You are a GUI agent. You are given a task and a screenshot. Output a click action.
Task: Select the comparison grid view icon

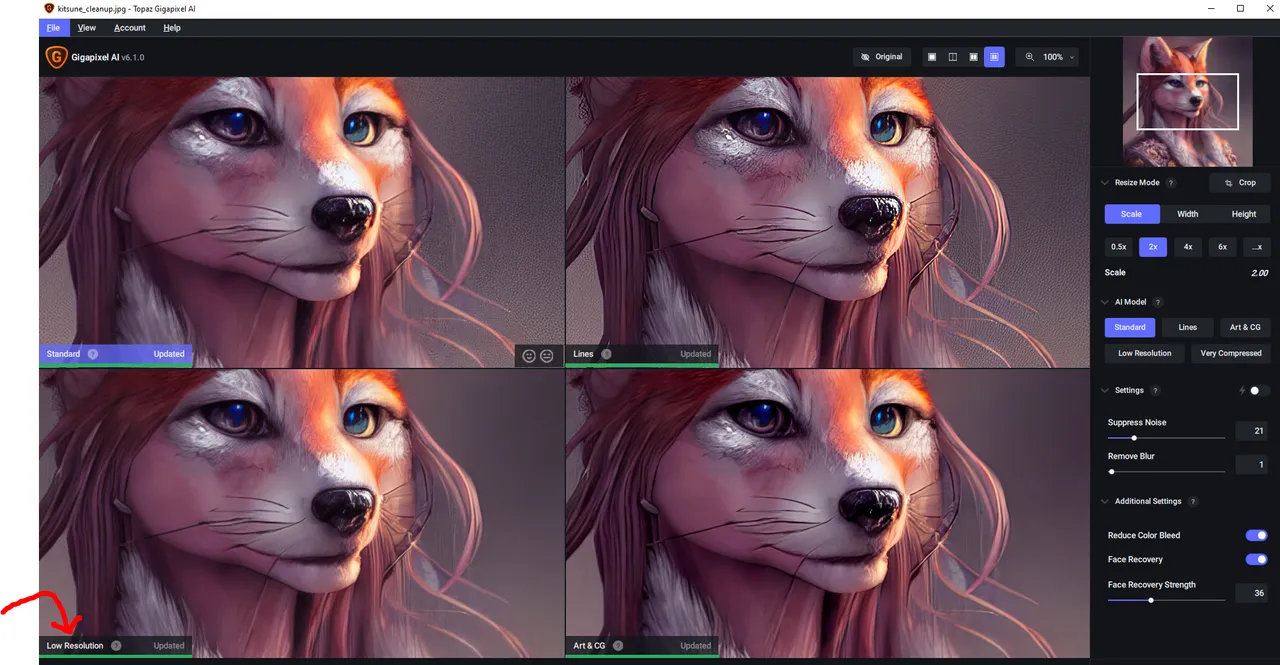(x=993, y=57)
